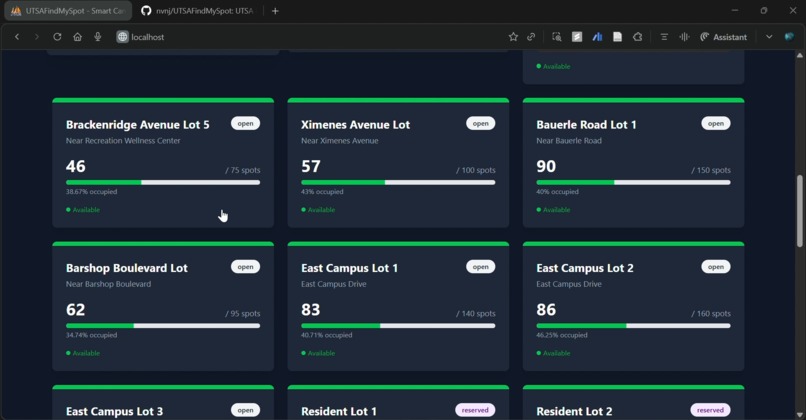The height and width of the screenshot is (420, 806).
Task: Switch to the nvnj/UTSAFindMySpot GitHub tab
Action: pyautogui.click(x=197, y=11)
